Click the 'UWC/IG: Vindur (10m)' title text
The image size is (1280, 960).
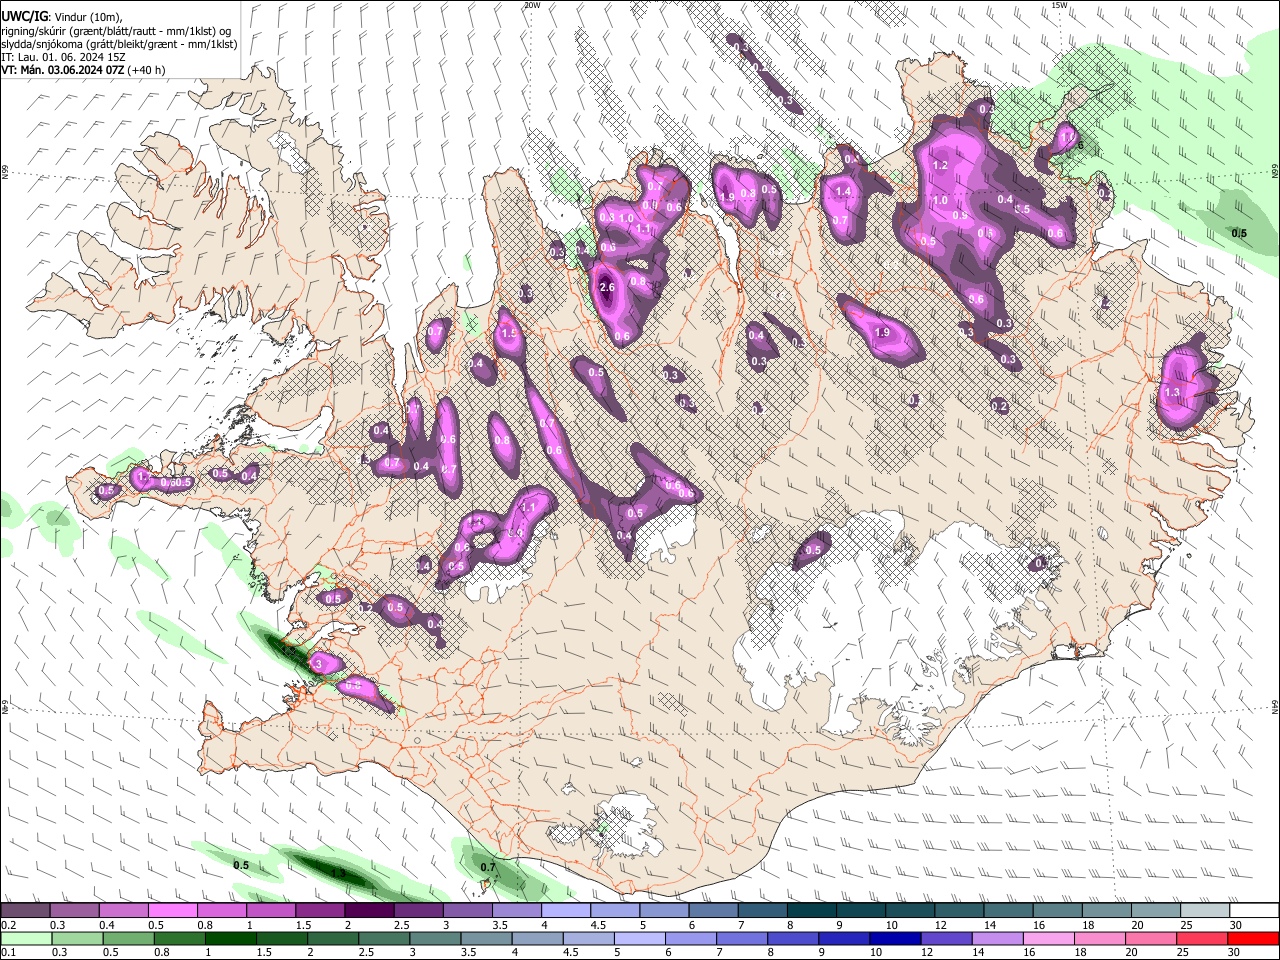(62, 18)
